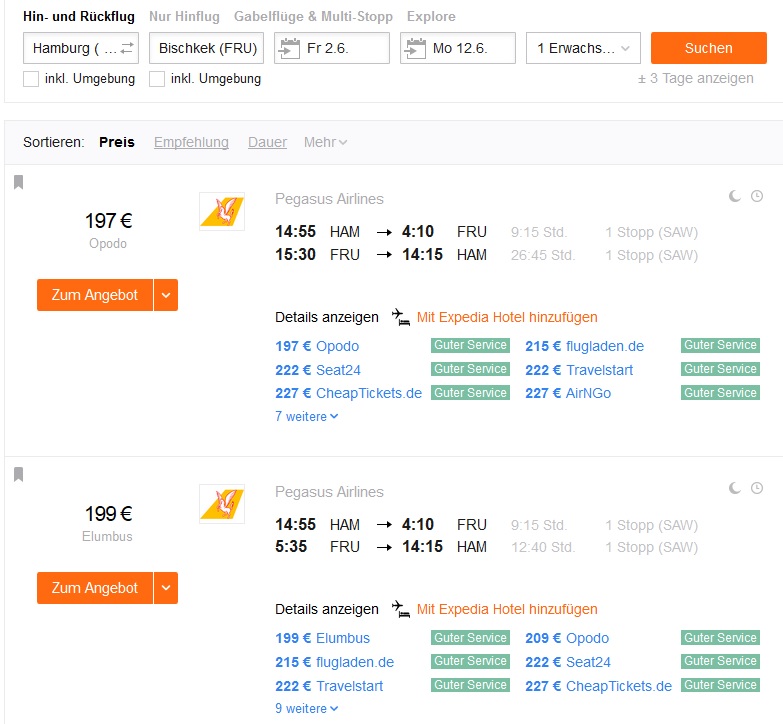Enable inkl. Umgebung for Hamburg origin
Screen dimensions: 783x724
click(x=31, y=79)
